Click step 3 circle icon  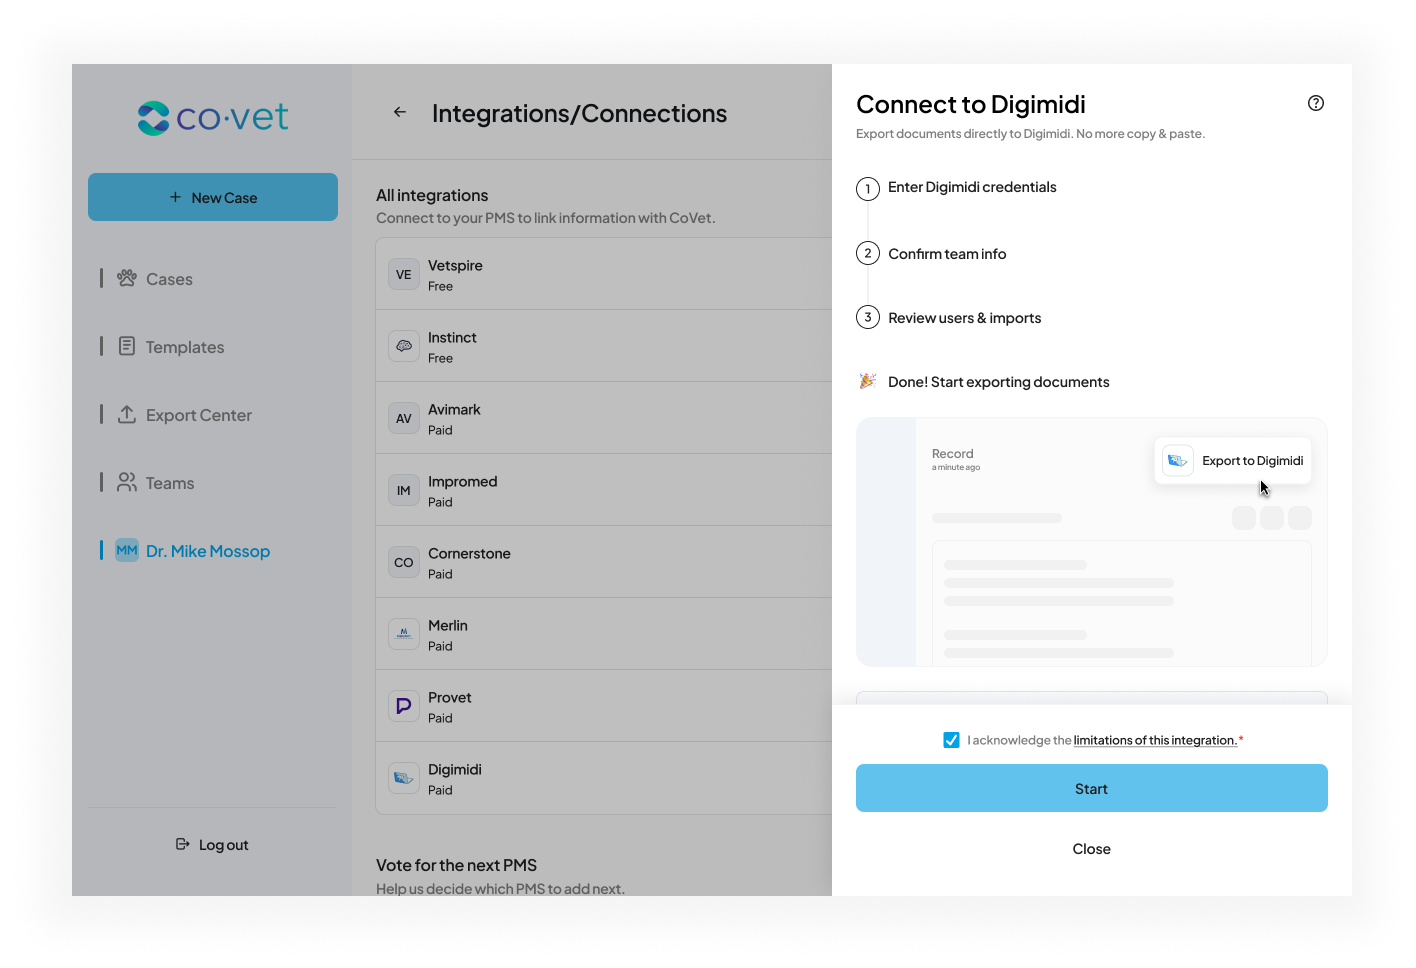pyautogui.click(x=868, y=317)
